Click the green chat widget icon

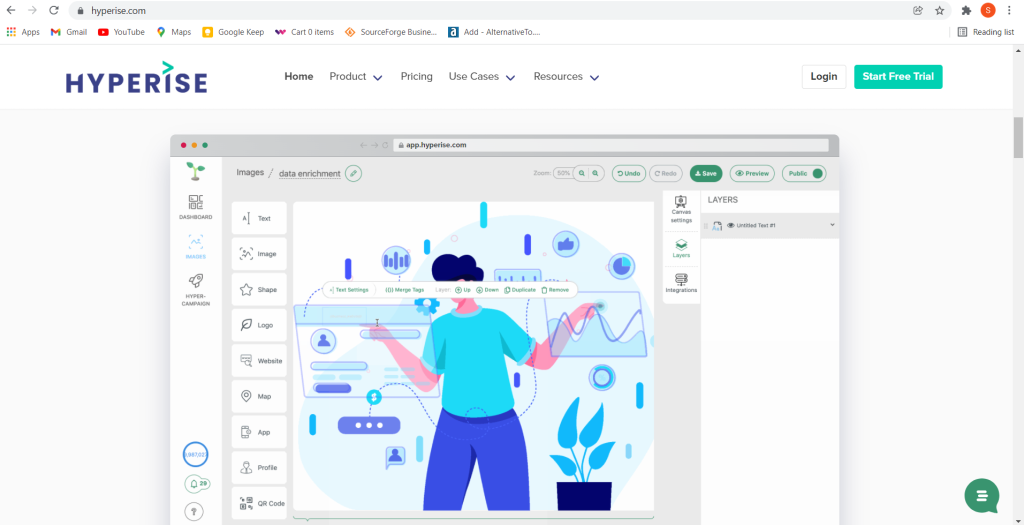(981, 495)
